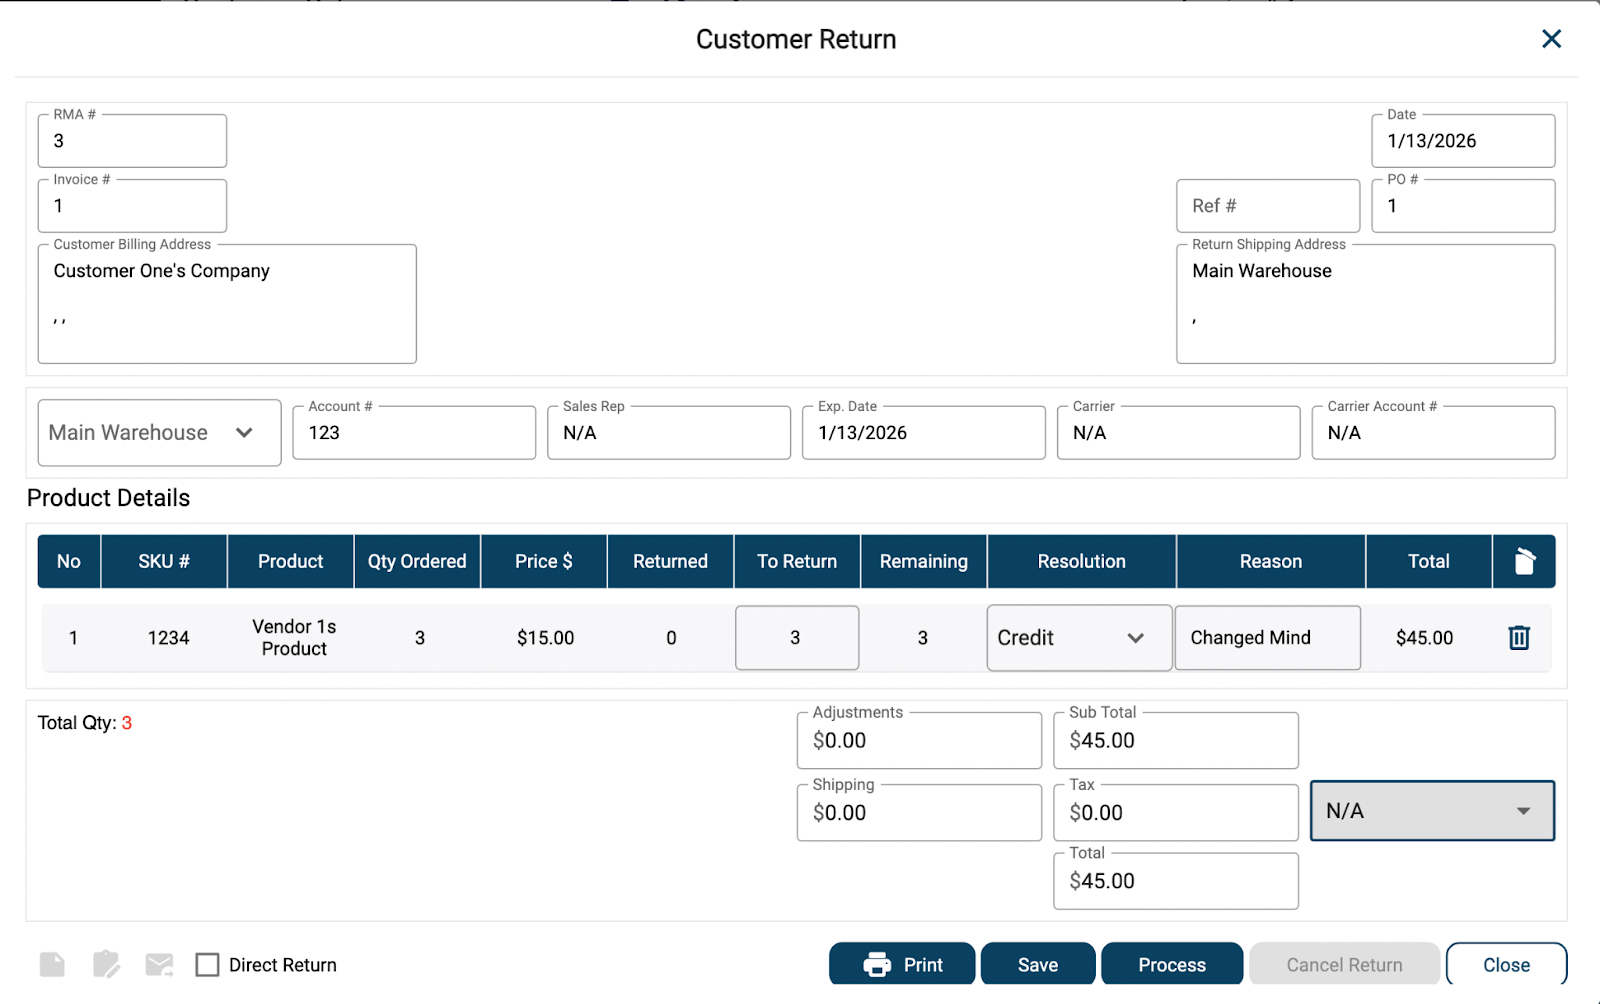Focus the Ref # input field
The image size is (1600, 1004).
(1267, 206)
